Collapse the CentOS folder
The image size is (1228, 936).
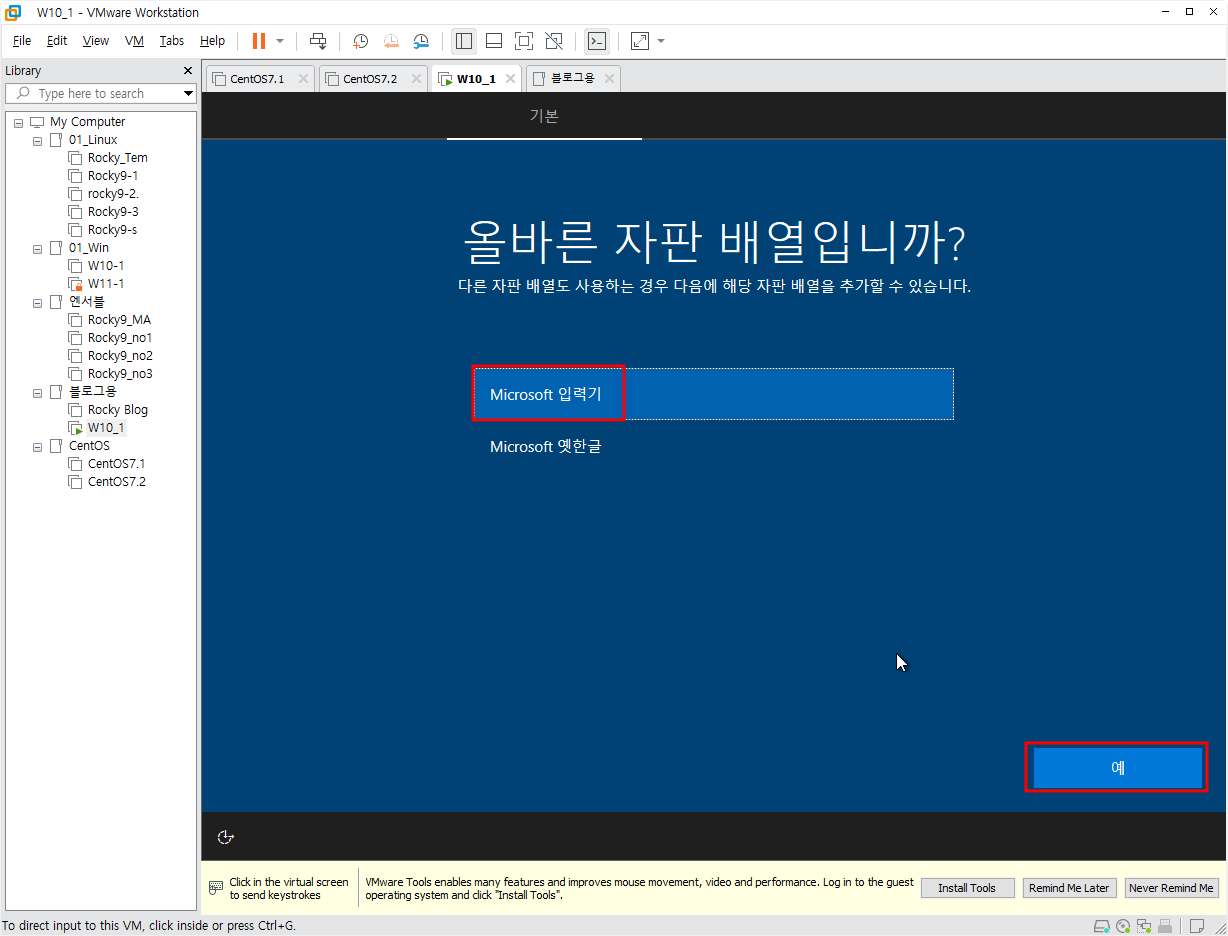click(x=37, y=446)
